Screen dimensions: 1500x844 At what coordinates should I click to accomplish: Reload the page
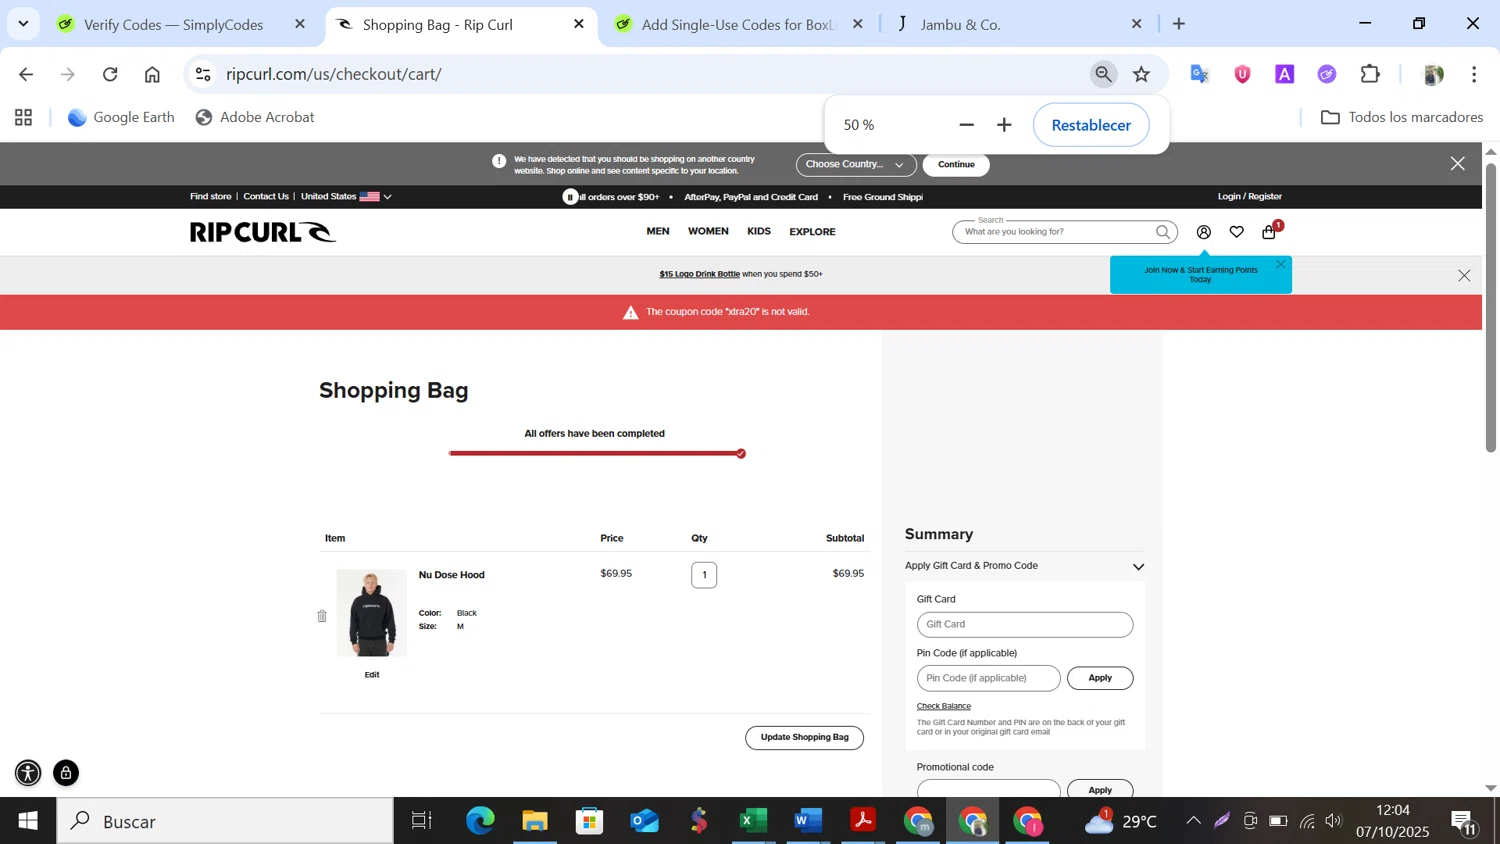110,74
